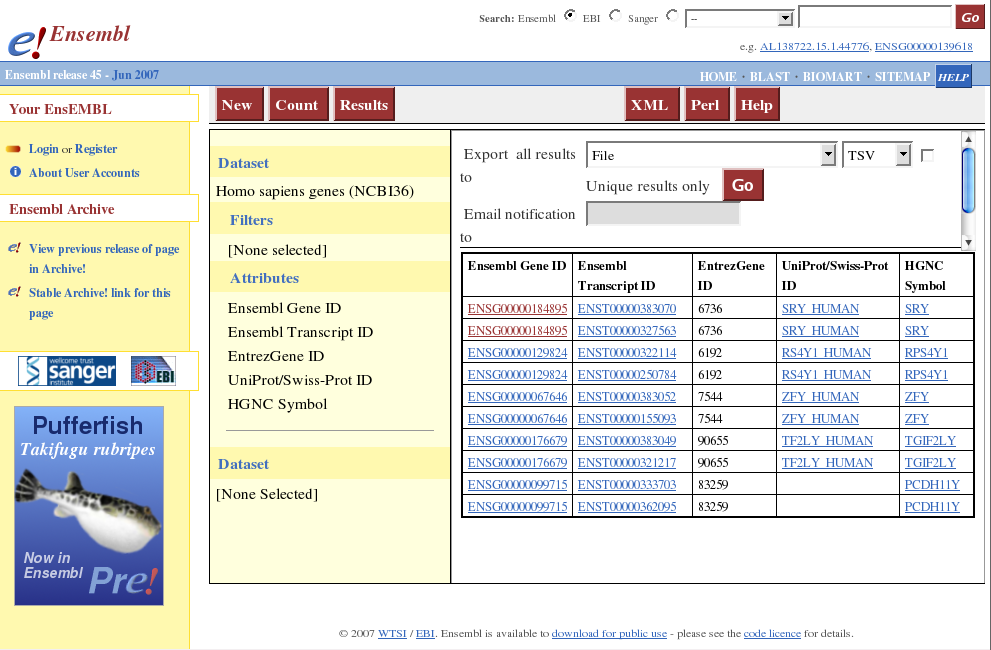Click the export panel vertical scrollbar
The height and width of the screenshot is (650, 991).
click(x=967, y=190)
